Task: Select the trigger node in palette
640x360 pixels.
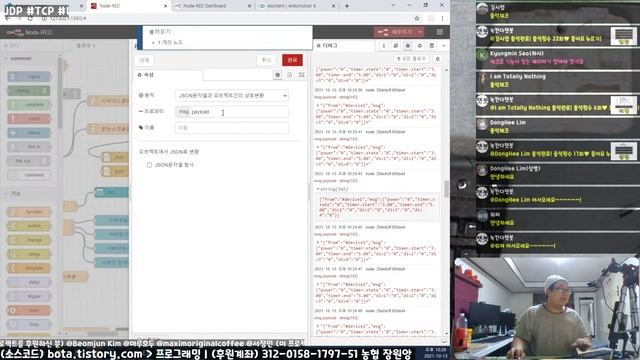Action: point(29,296)
